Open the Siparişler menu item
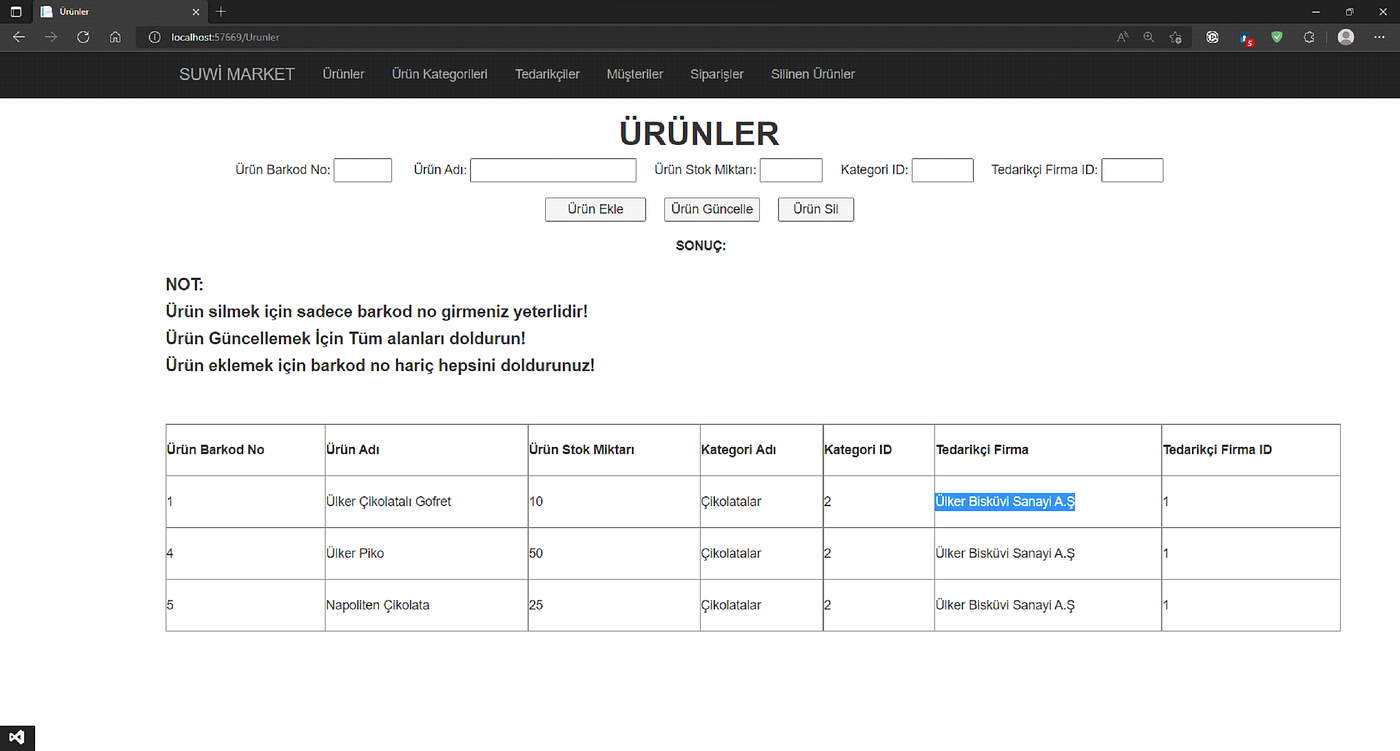This screenshot has height=751, width=1400. tap(717, 74)
